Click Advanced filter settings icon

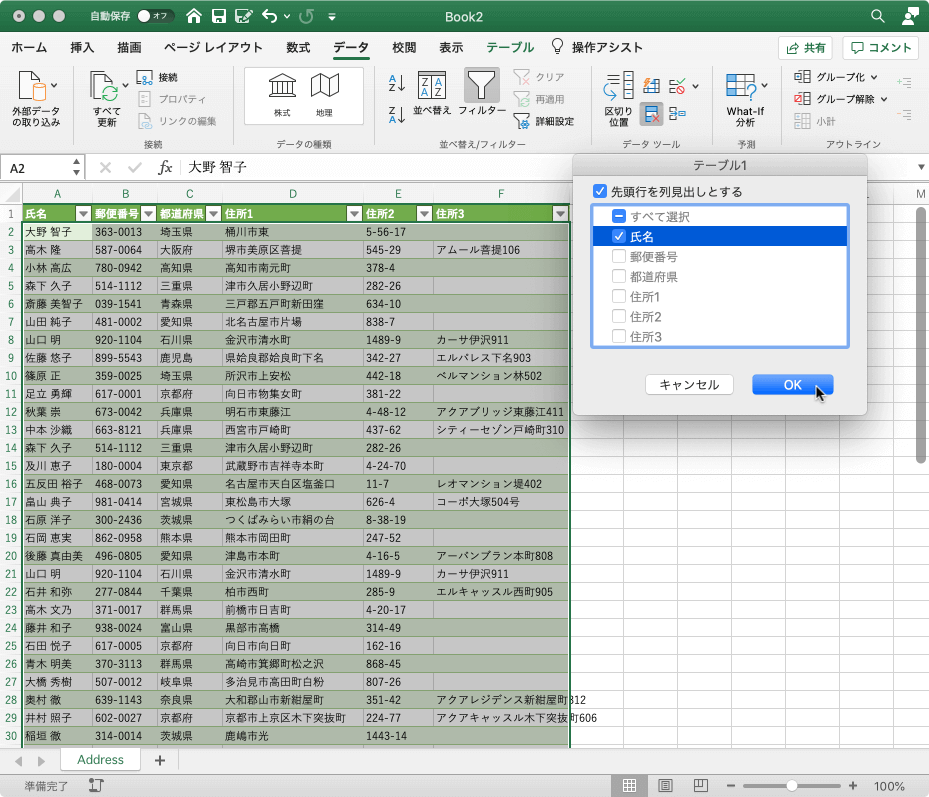521,121
